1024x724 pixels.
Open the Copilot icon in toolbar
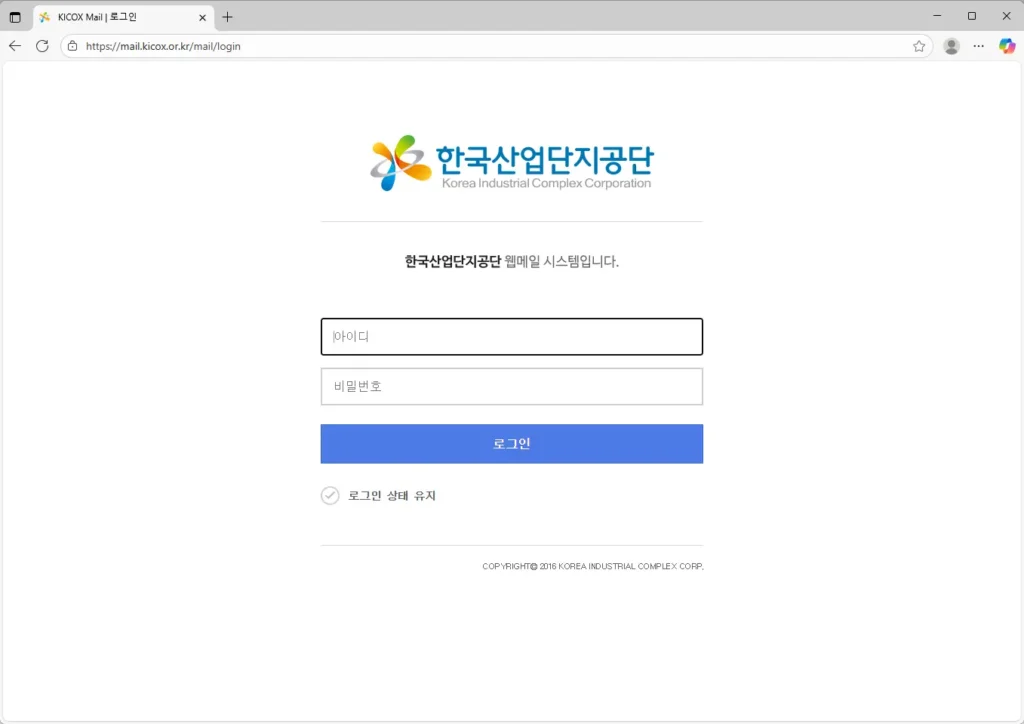click(x=1006, y=46)
